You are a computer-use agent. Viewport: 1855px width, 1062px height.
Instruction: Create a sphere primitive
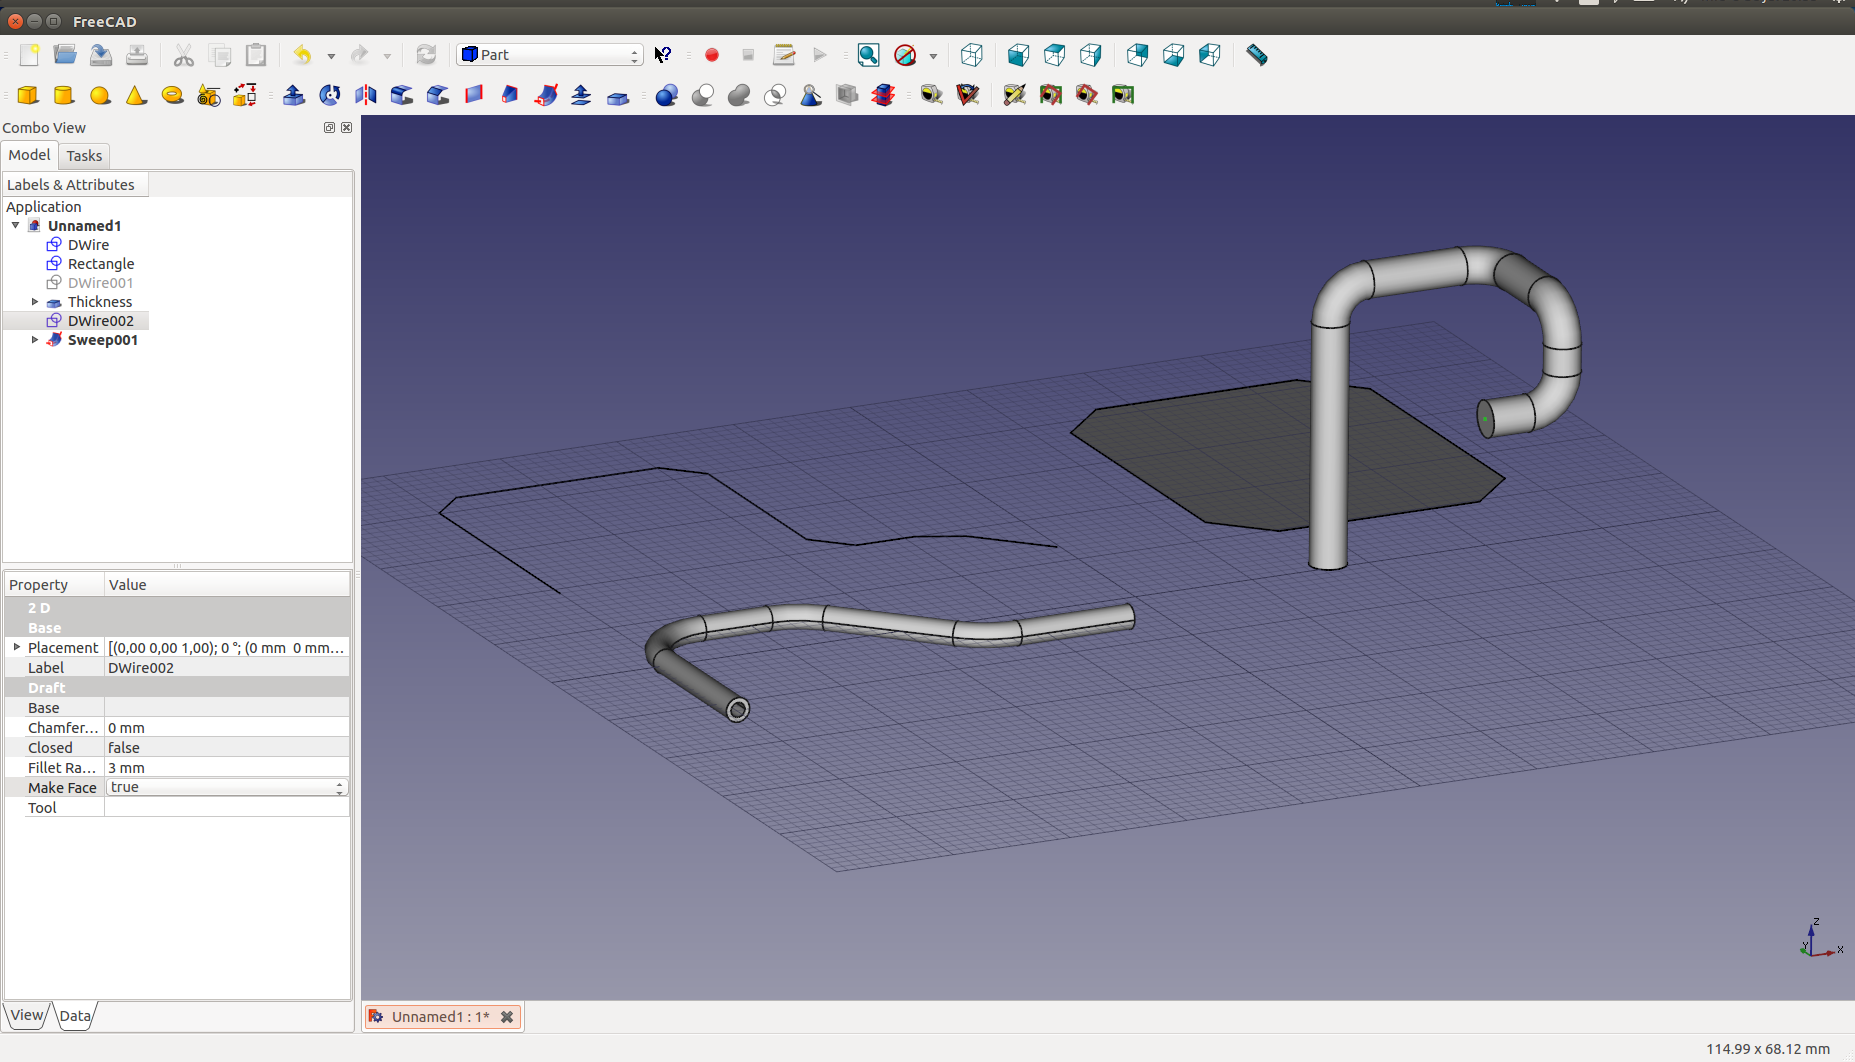click(x=100, y=95)
